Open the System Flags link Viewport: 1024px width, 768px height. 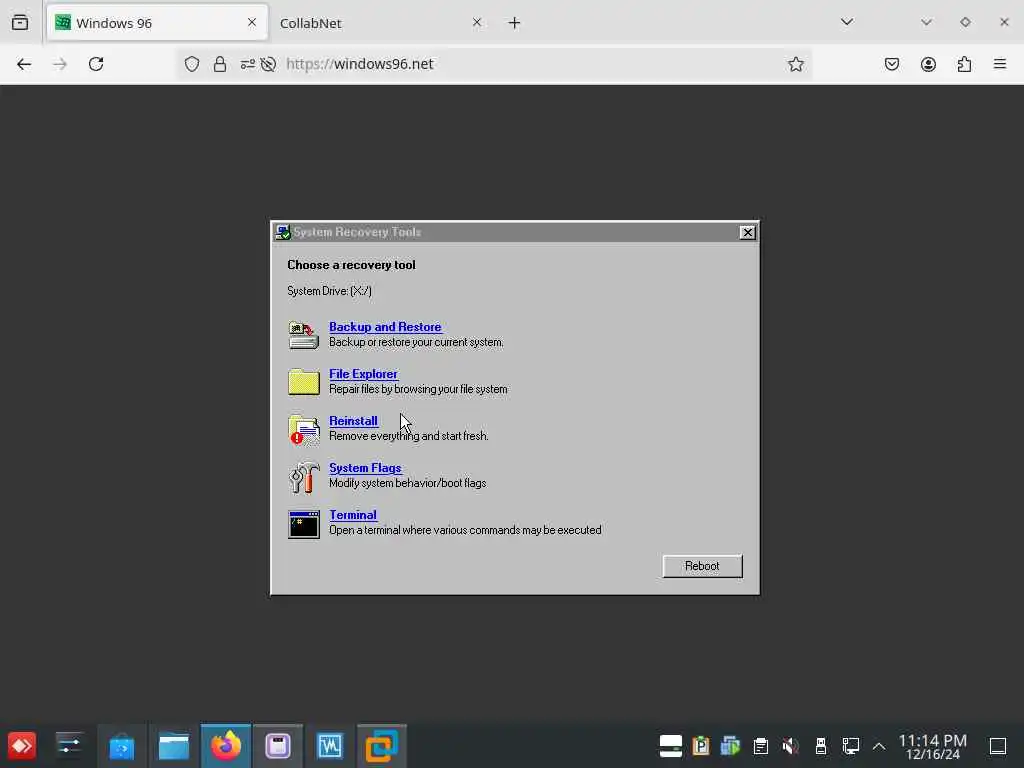click(x=365, y=468)
